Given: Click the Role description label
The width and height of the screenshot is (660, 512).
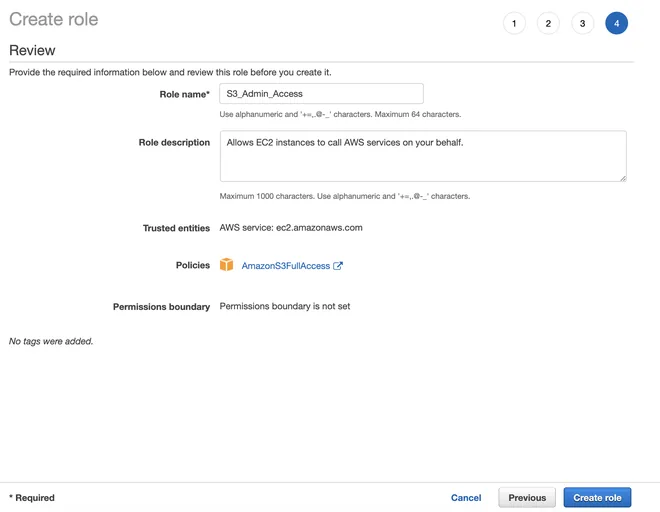Looking at the screenshot, I should pos(174,143).
